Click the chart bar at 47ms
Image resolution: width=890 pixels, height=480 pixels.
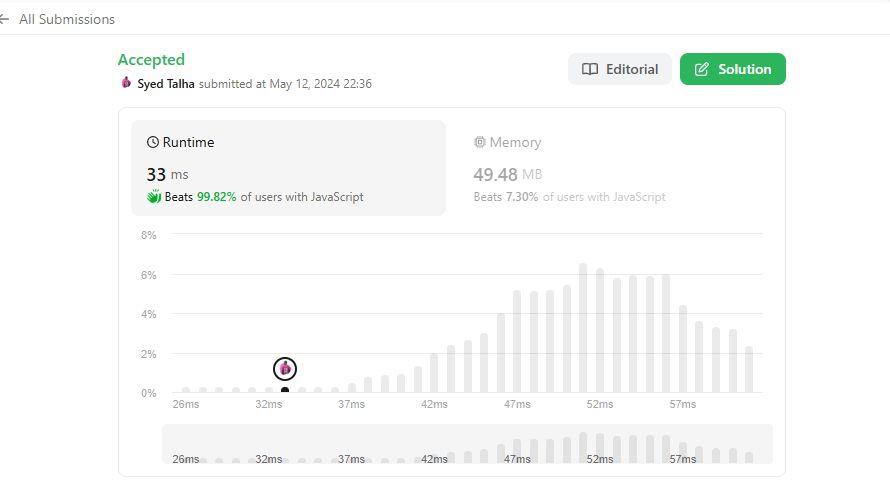tap(517, 342)
